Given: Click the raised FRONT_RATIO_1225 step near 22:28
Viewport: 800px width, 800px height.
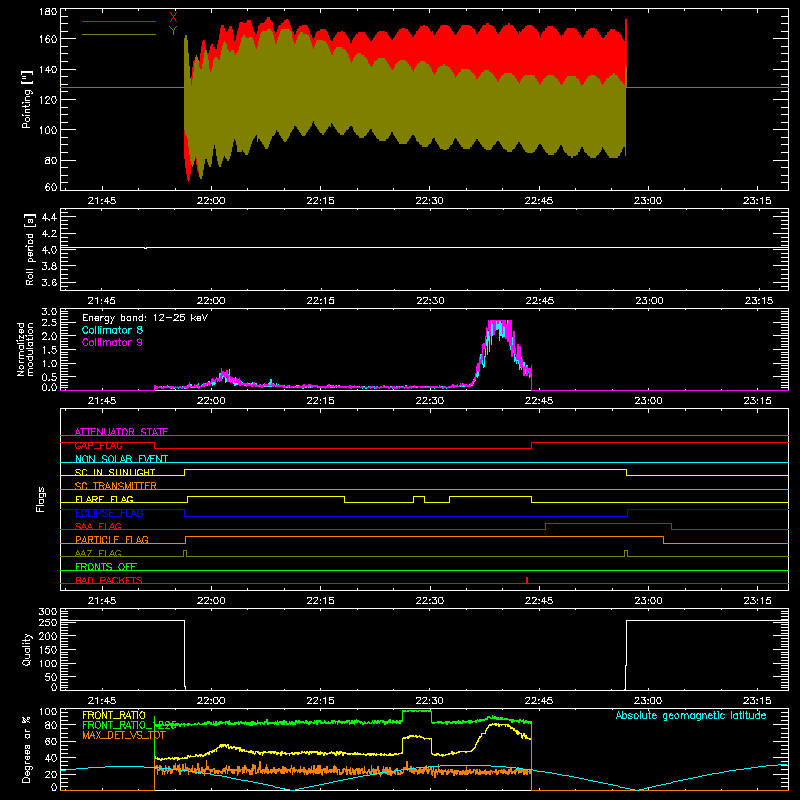Looking at the screenshot, I should pyautogui.click(x=417, y=711).
